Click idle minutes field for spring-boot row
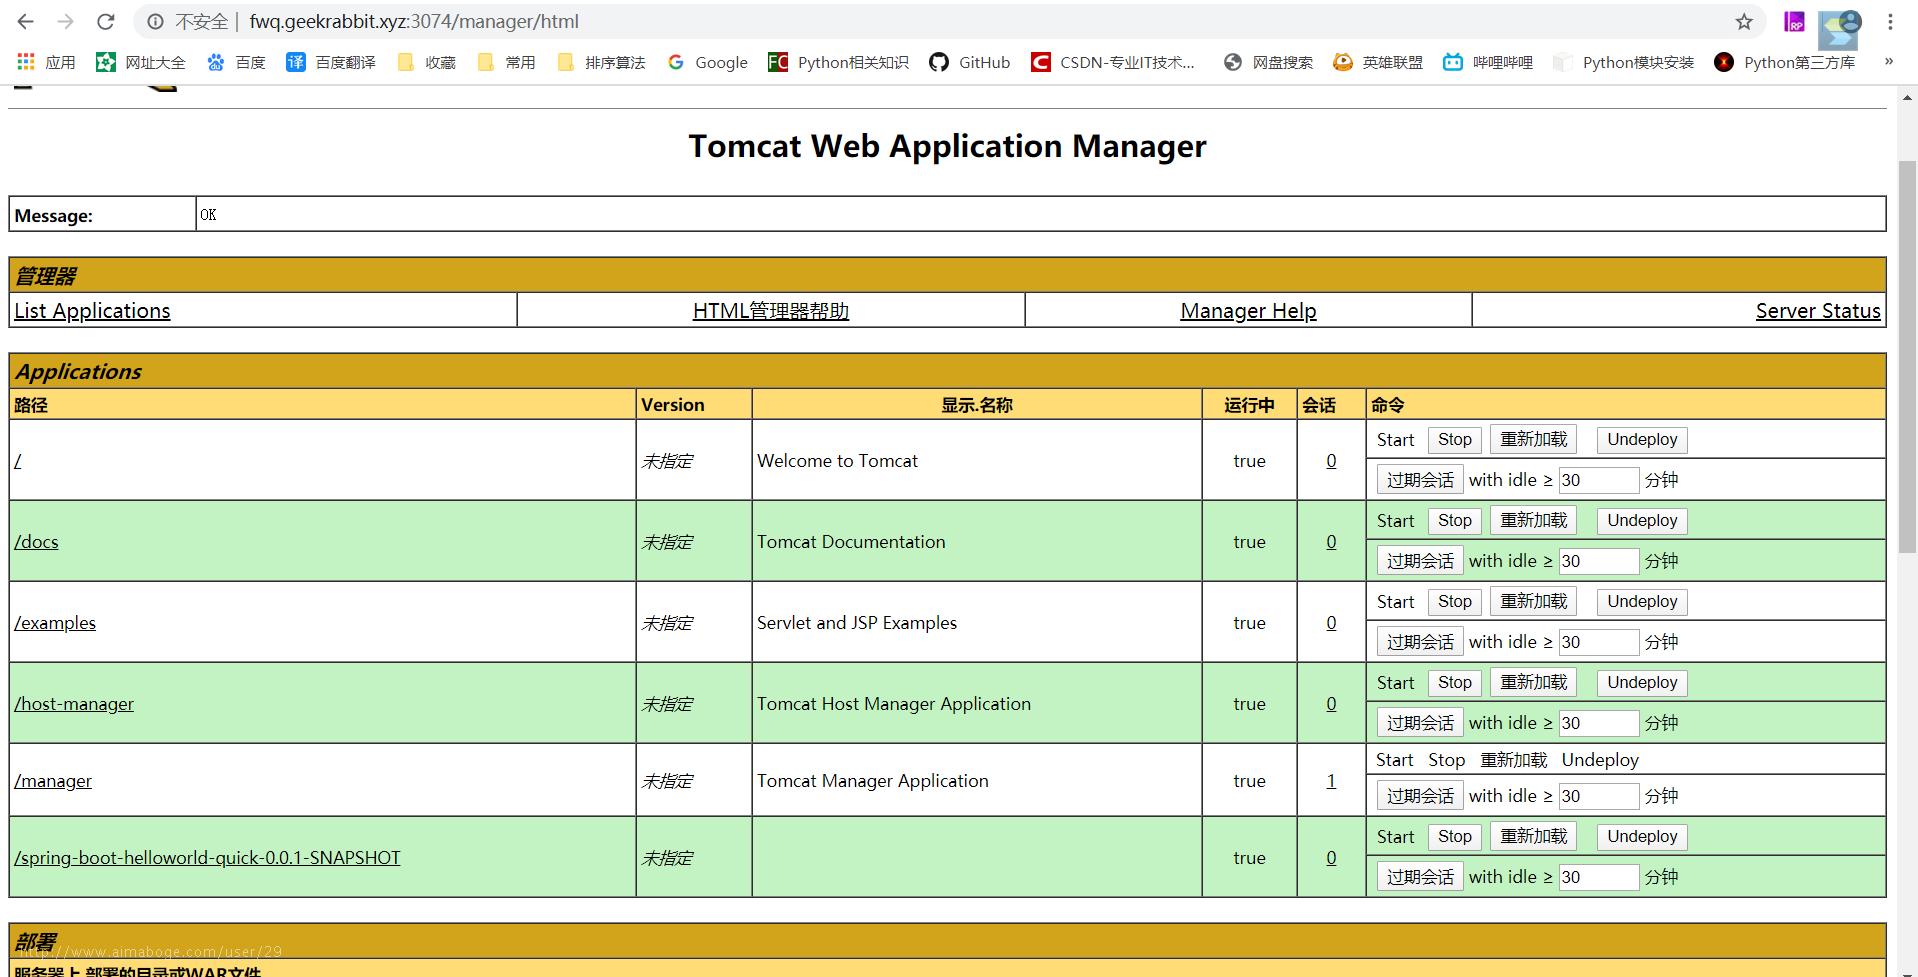The height and width of the screenshot is (977, 1918). click(x=1598, y=877)
